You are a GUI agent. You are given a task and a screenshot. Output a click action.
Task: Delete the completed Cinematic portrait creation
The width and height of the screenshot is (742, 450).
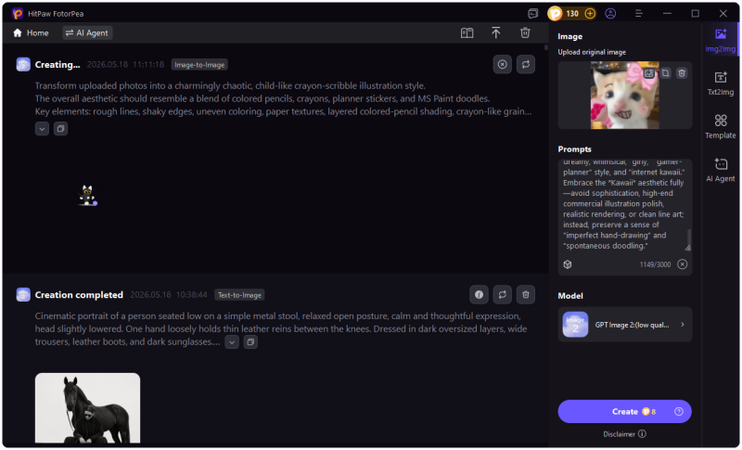tap(526, 295)
